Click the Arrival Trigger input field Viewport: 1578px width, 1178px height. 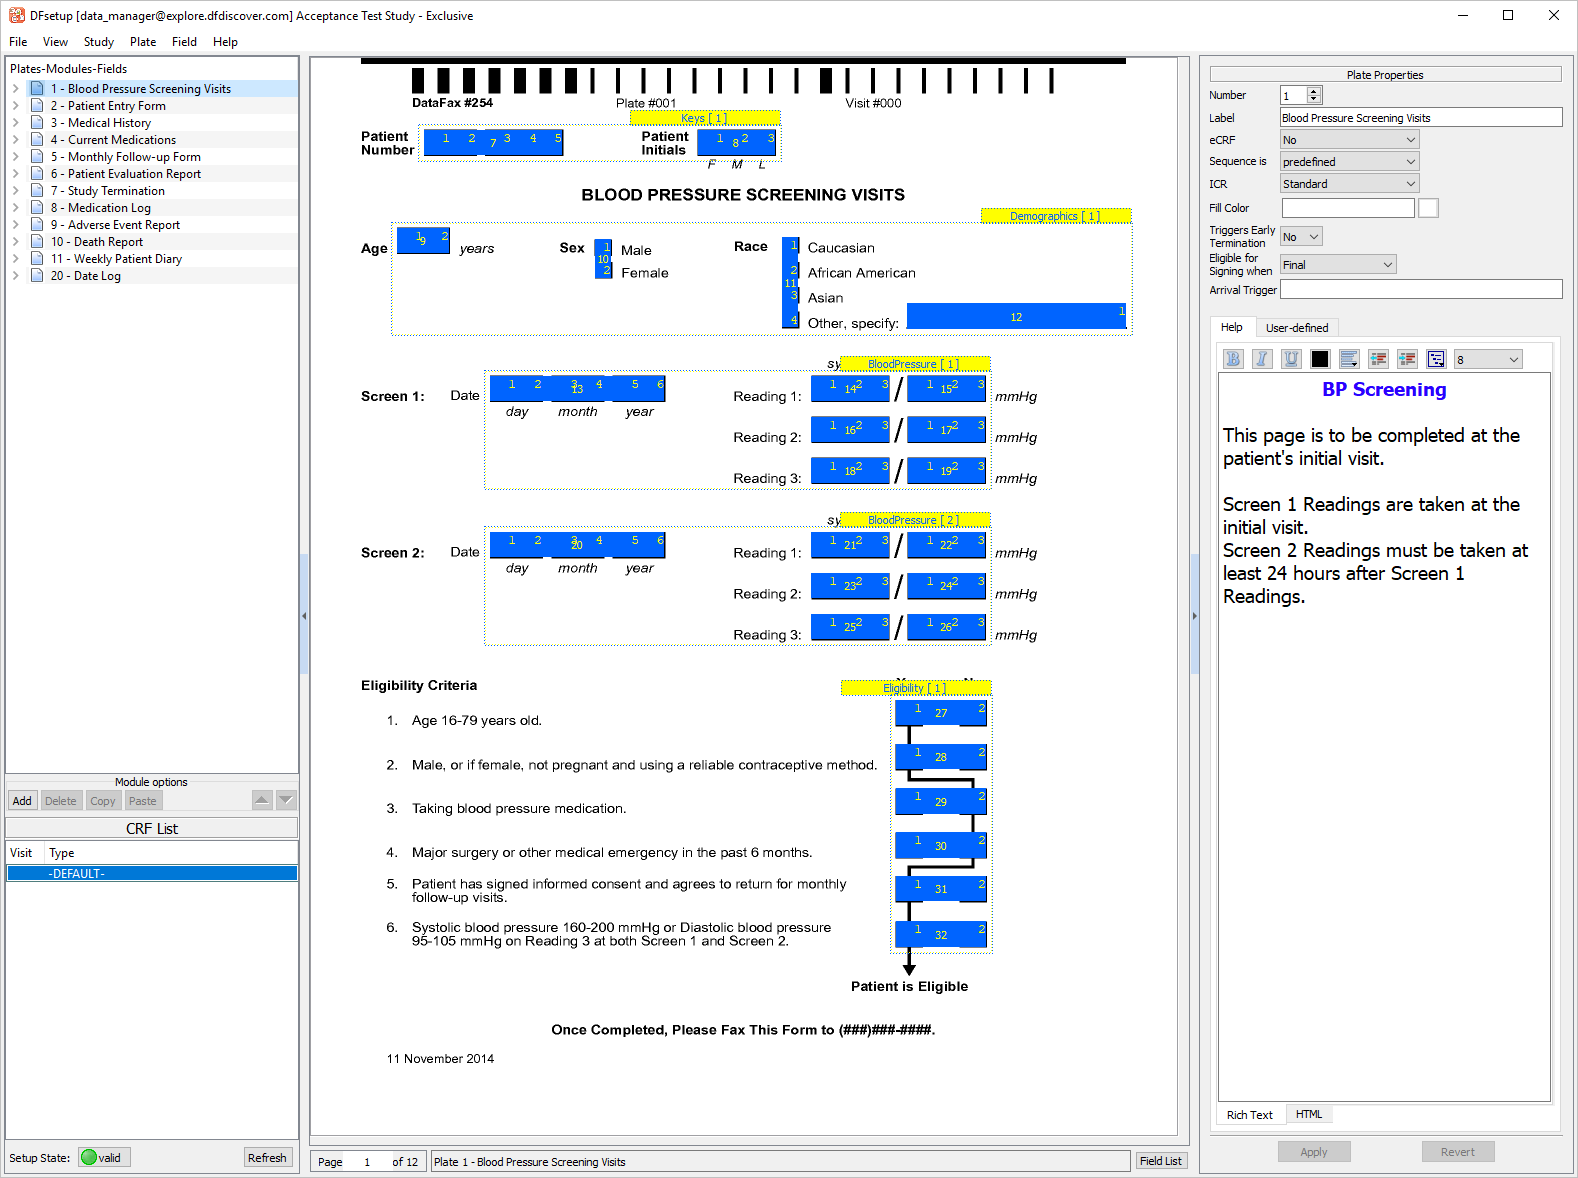1420,290
